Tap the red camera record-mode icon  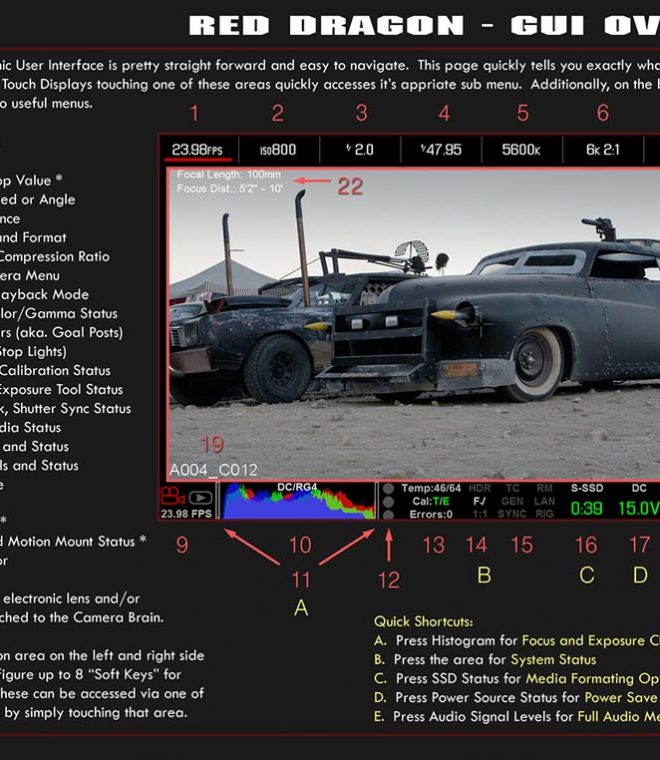[172, 496]
